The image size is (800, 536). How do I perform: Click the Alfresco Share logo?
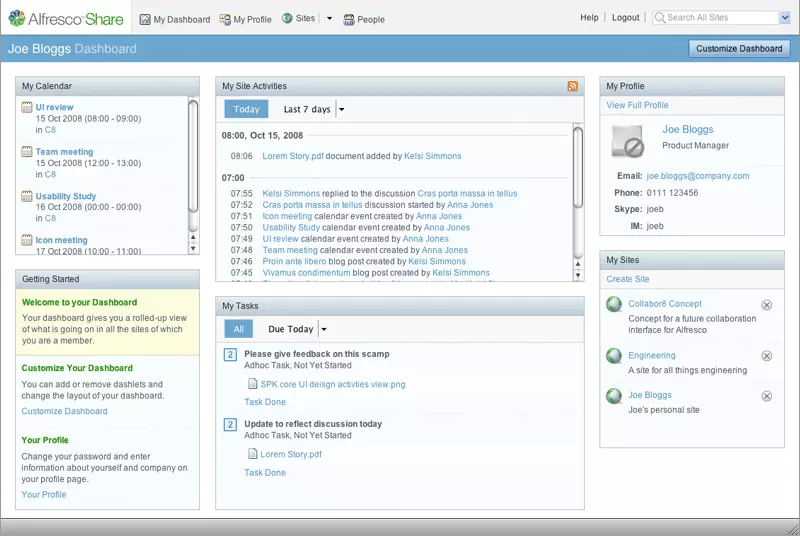[66, 18]
